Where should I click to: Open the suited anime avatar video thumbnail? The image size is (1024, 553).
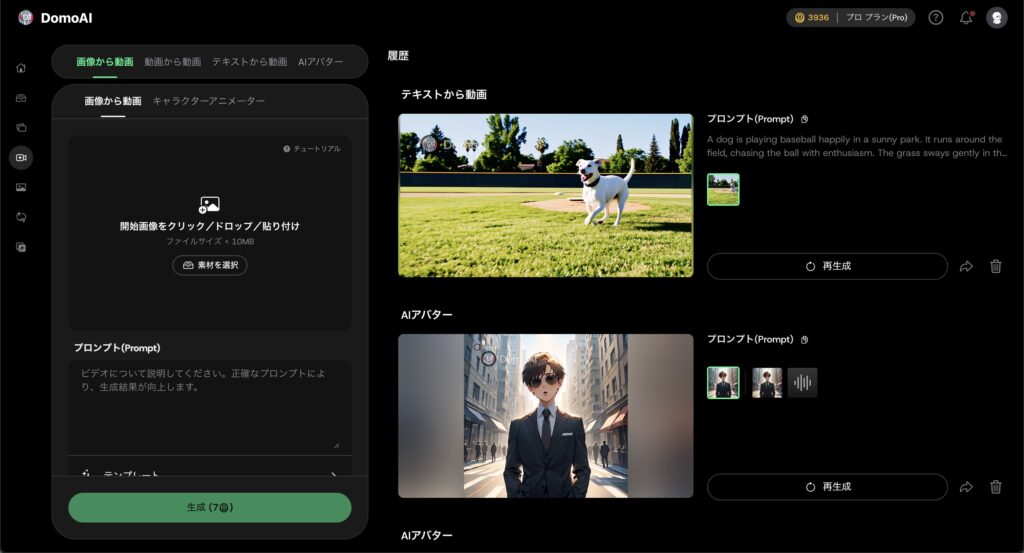[x=546, y=416]
